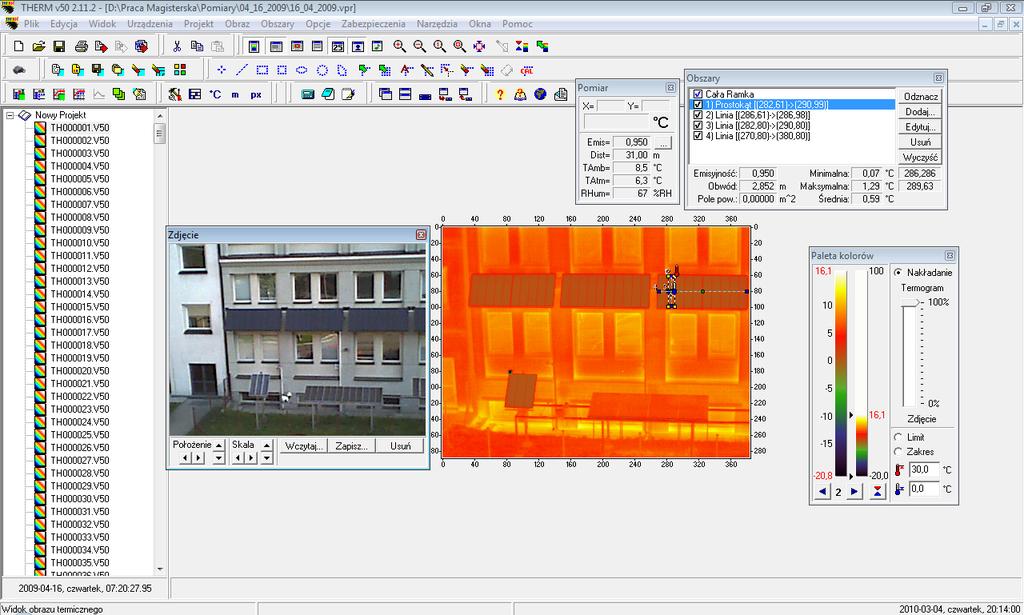The height and width of the screenshot is (615, 1024).
Task: Click the Skala up arrow in Zdjęcie
Action: [266, 445]
